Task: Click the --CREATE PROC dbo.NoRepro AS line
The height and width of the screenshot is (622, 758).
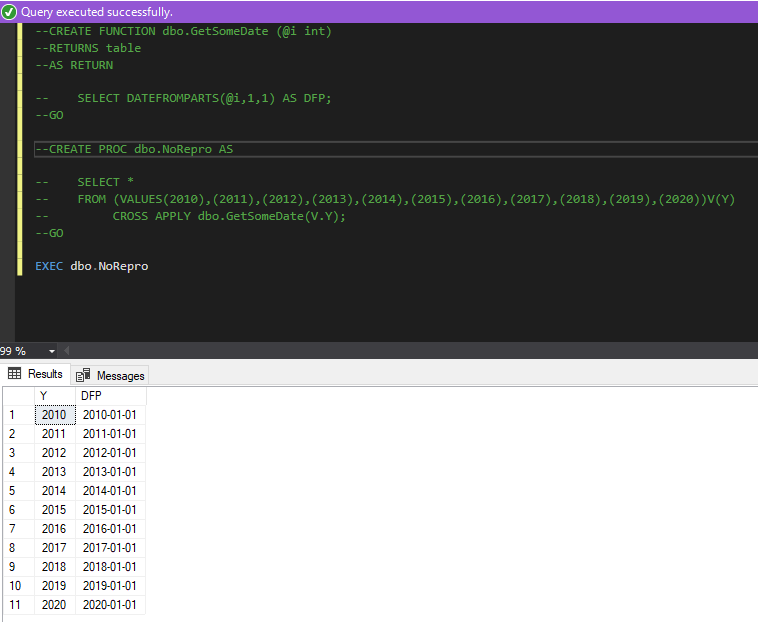Action: click(x=134, y=149)
